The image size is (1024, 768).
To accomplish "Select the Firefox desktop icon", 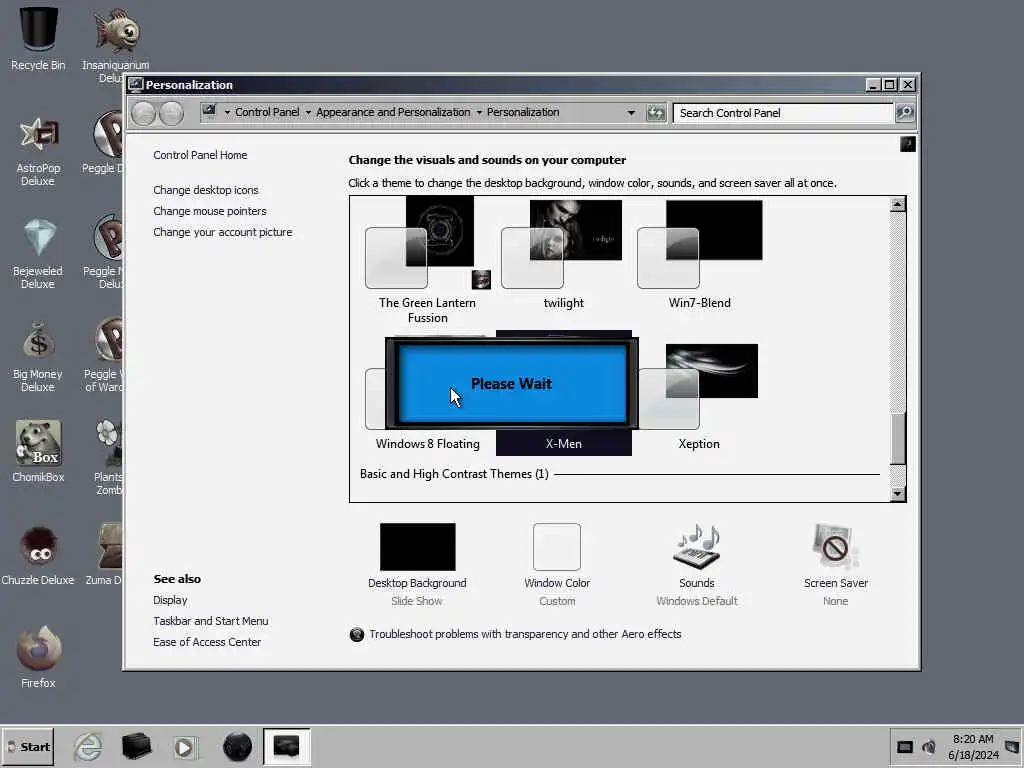I will pyautogui.click(x=38, y=657).
